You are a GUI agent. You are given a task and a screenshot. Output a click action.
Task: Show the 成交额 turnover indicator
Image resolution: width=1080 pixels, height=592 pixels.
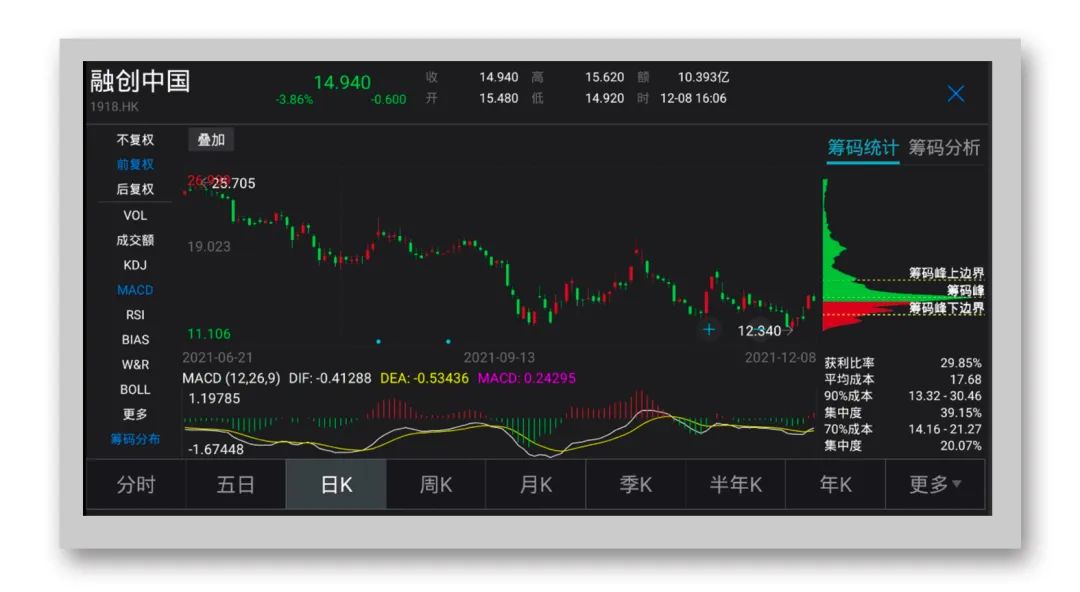[135, 240]
